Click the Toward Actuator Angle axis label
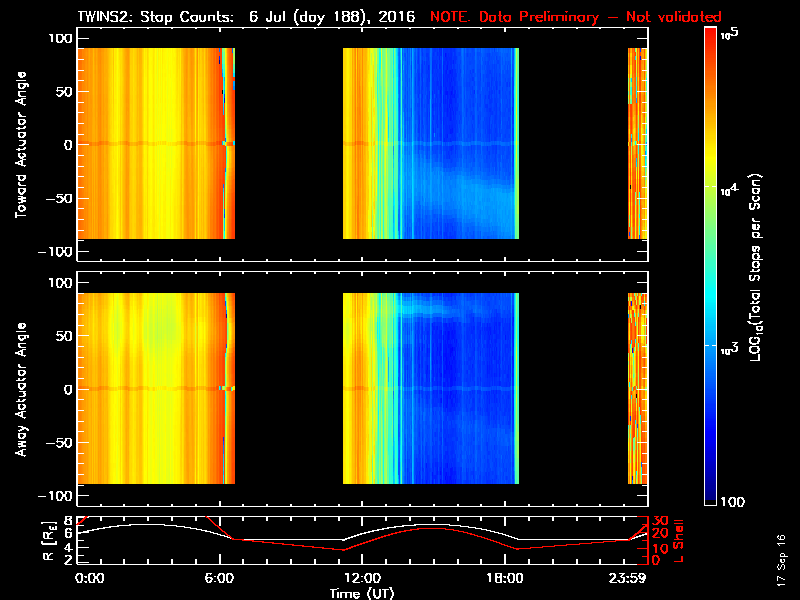Screen dimensions: 800x600 point(21,144)
